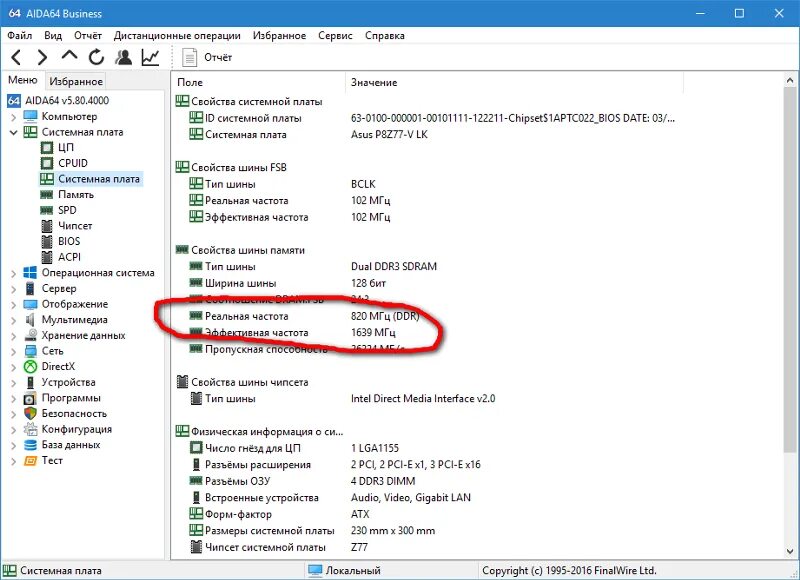The width and height of the screenshot is (800, 580).
Task: Open the Справка menu
Action: [385, 36]
